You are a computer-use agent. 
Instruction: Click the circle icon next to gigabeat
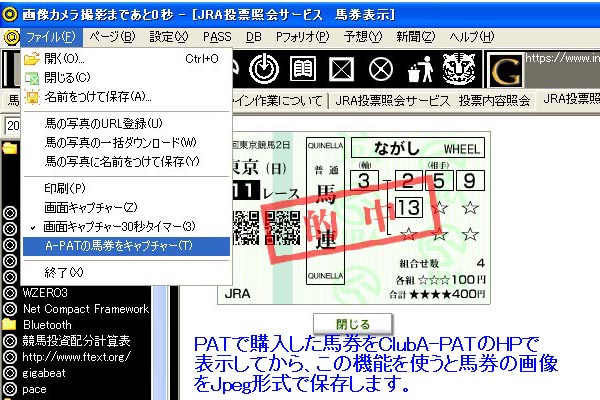[10, 373]
